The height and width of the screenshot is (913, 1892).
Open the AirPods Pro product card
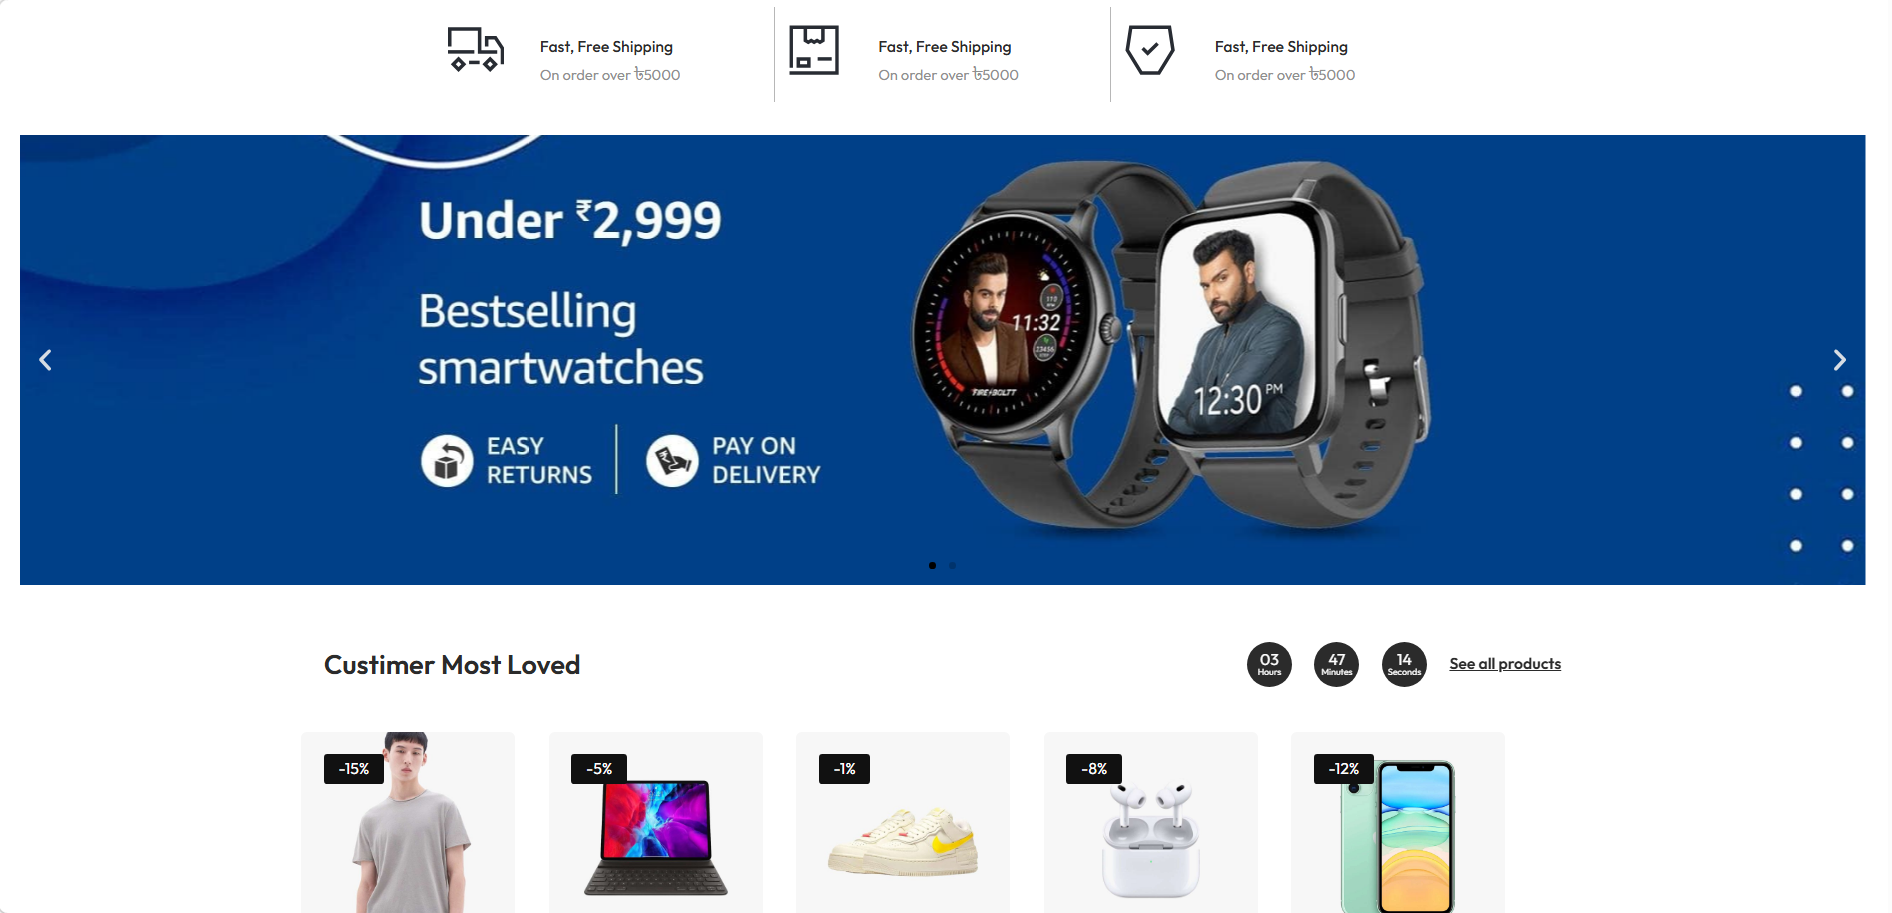pyautogui.click(x=1151, y=823)
